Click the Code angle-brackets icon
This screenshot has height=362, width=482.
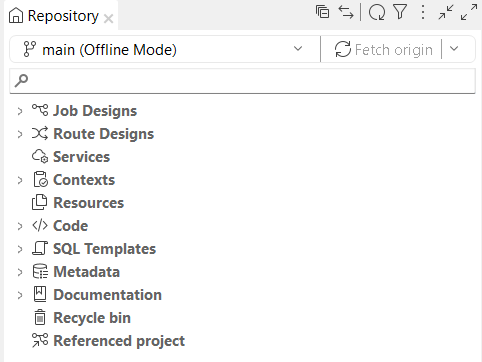[40, 225]
